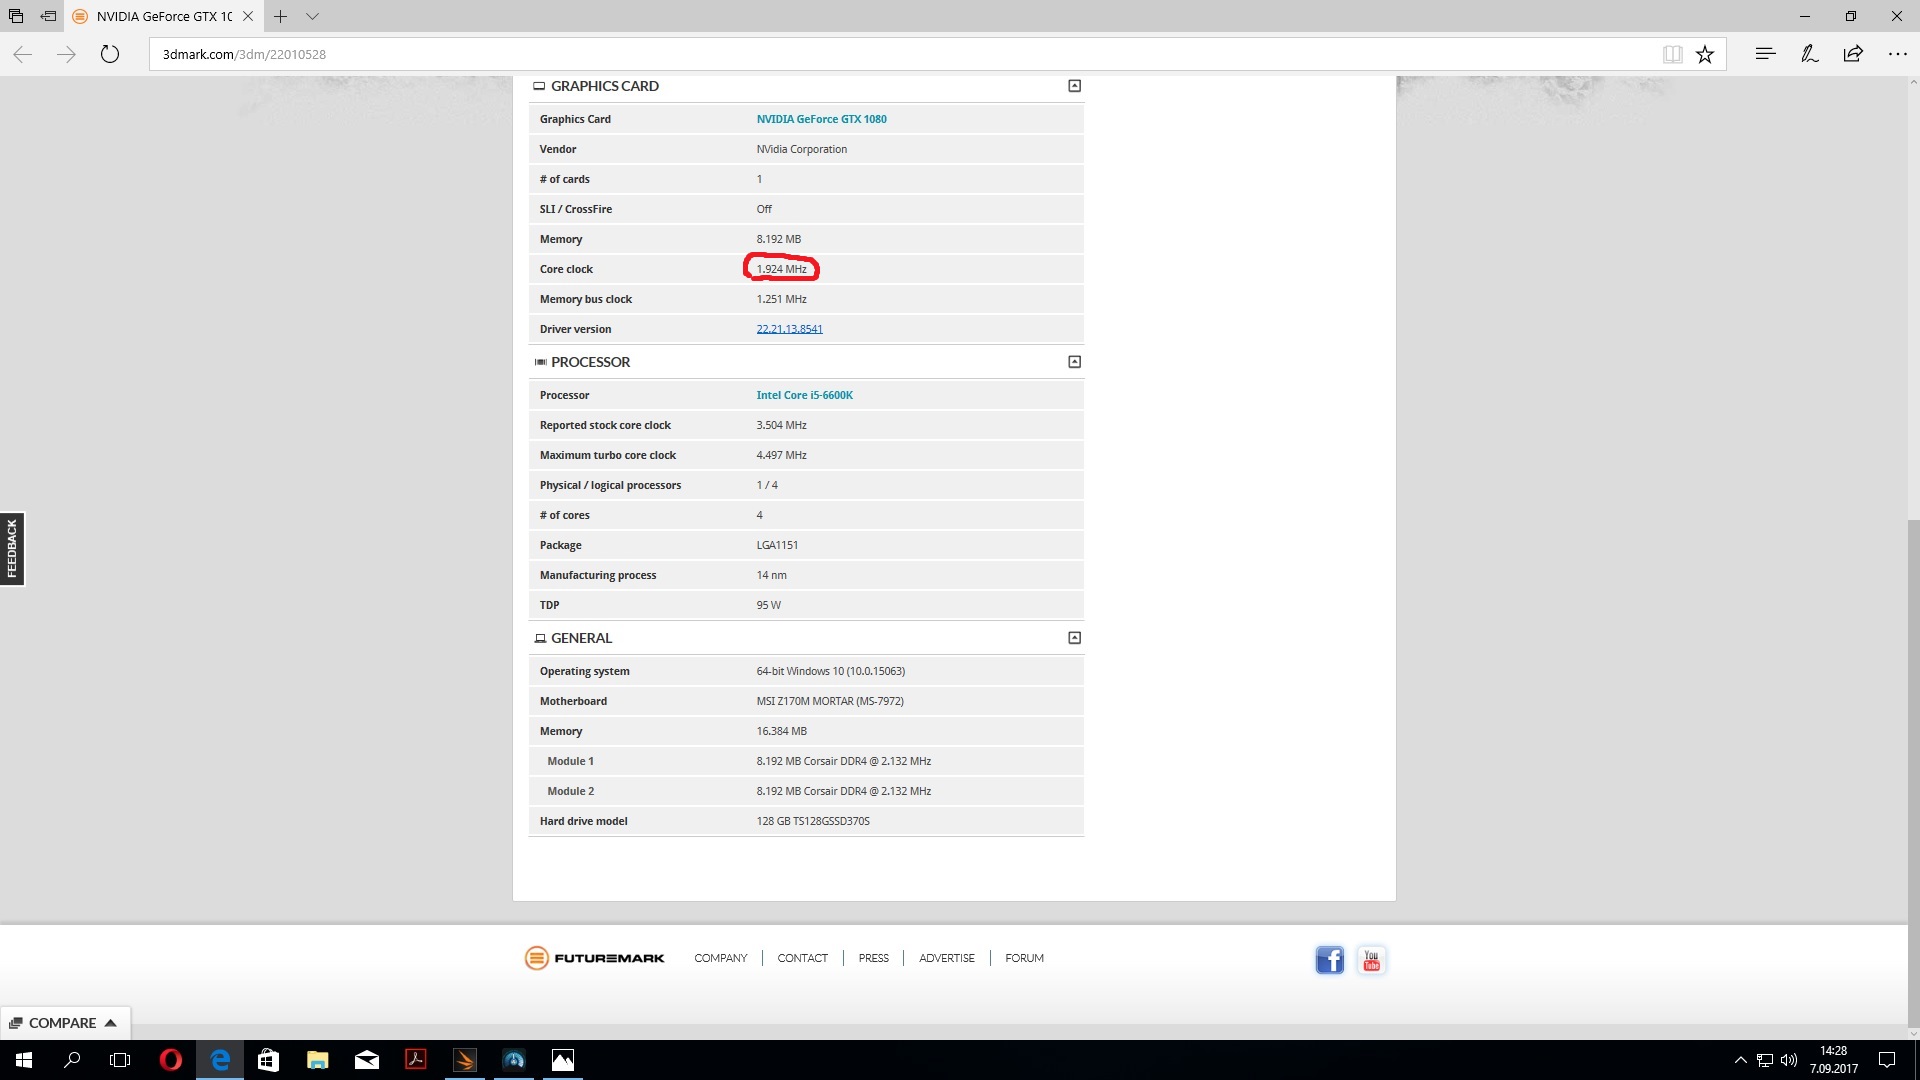Click the taskbar search icon

pyautogui.click(x=72, y=1060)
